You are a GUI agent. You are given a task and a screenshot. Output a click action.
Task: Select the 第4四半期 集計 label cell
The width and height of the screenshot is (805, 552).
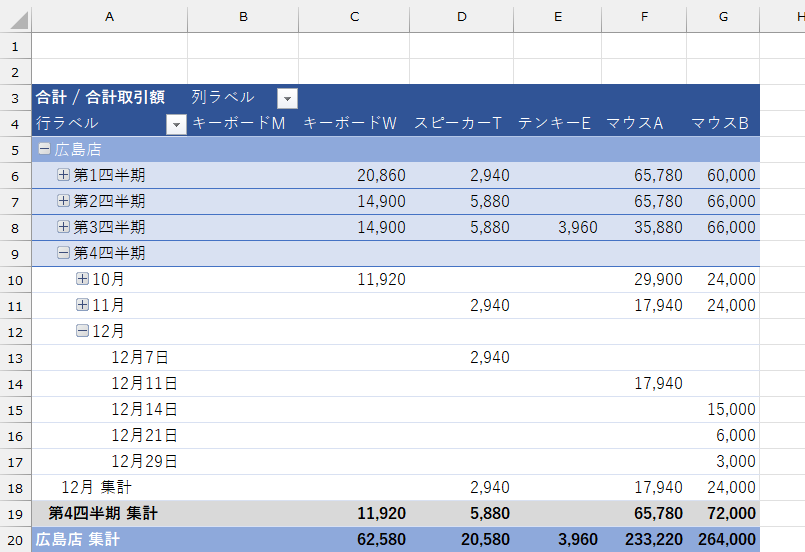pos(103,513)
